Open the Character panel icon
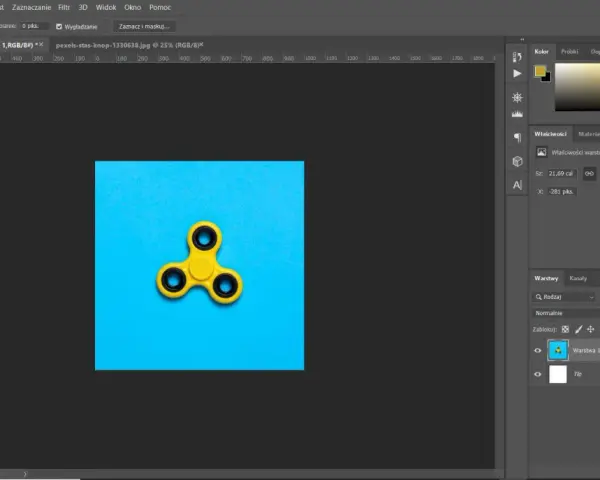 pos(517,185)
